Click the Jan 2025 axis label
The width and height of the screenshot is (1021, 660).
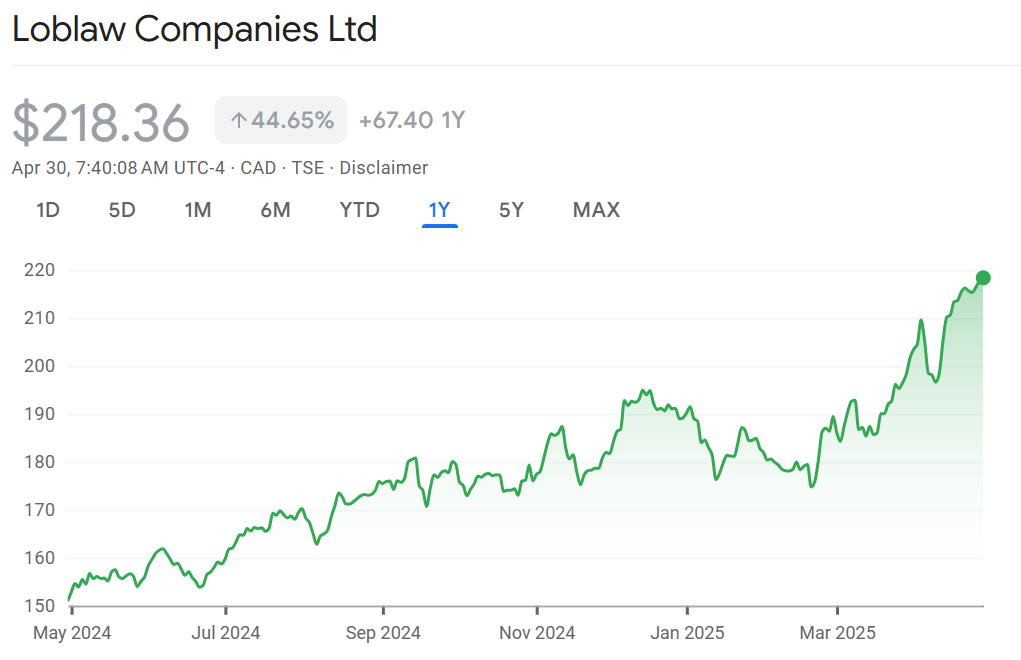coord(687,633)
